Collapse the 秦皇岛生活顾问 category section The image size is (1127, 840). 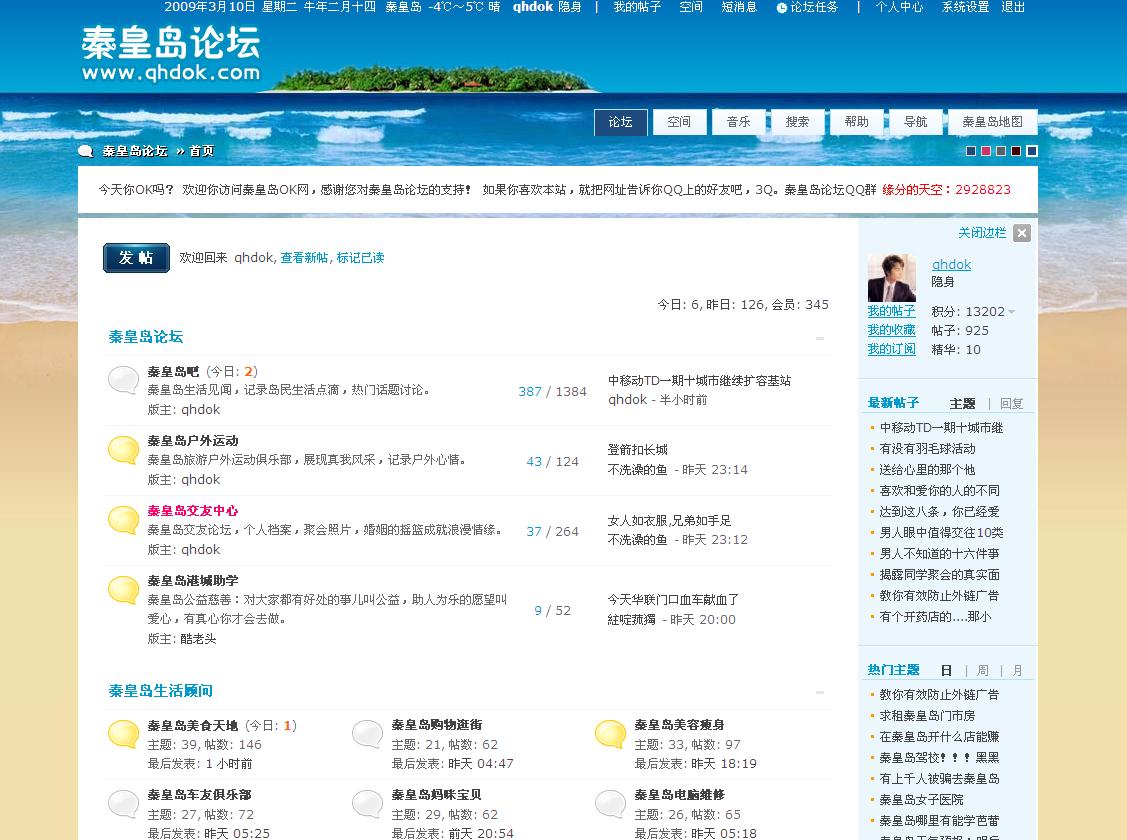click(x=819, y=692)
